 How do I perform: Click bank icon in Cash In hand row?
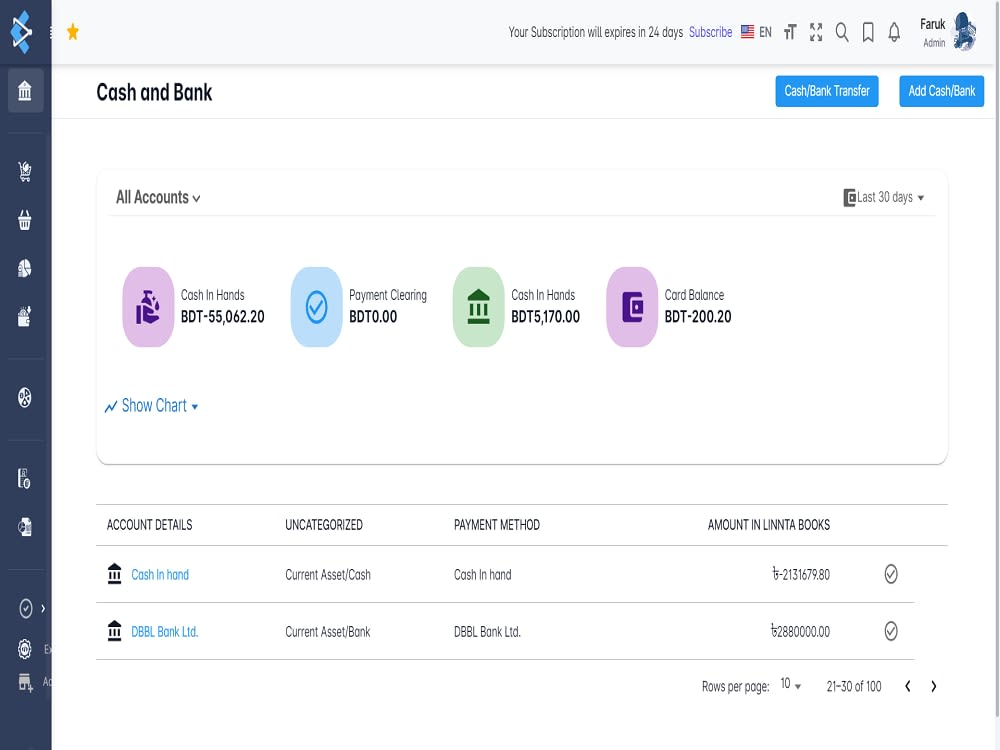point(115,574)
